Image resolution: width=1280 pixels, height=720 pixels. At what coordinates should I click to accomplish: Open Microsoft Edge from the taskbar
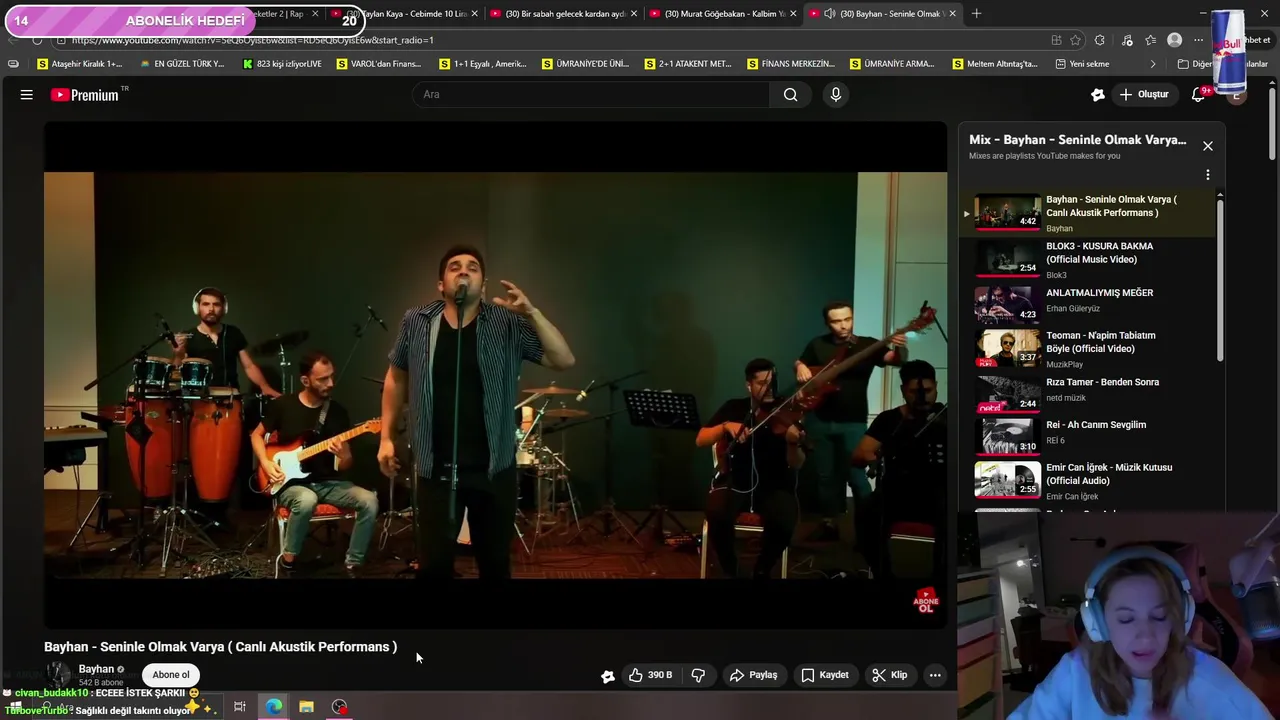(273, 707)
